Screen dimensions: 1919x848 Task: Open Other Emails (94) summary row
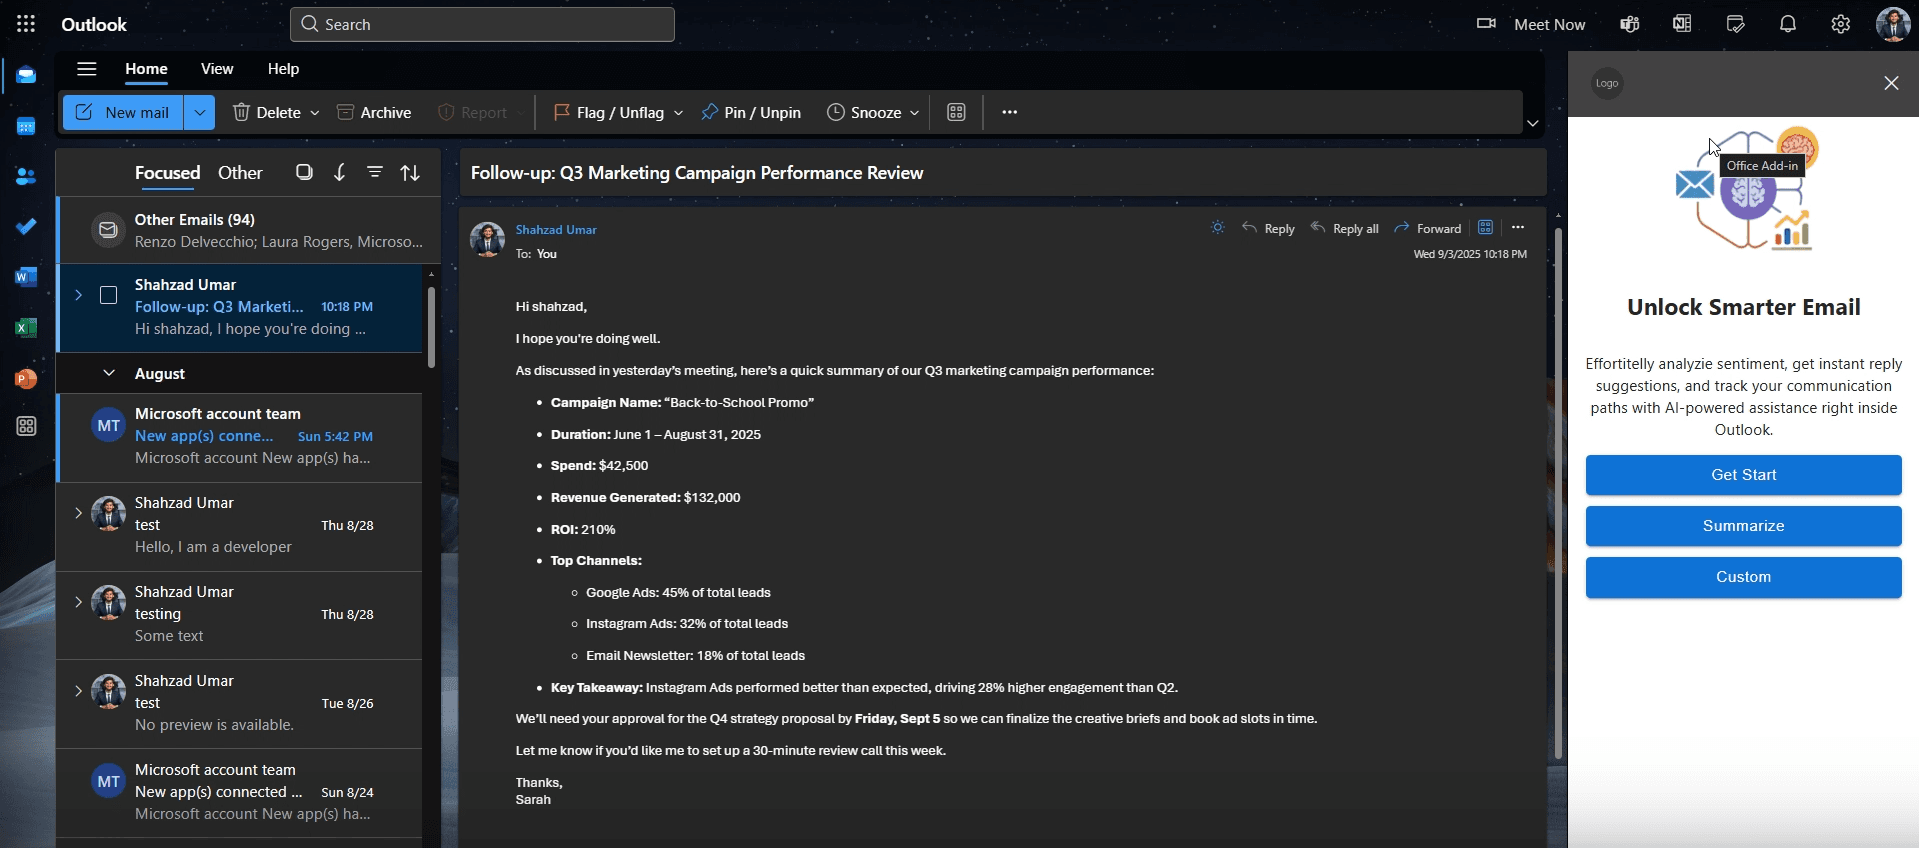pyautogui.click(x=249, y=230)
